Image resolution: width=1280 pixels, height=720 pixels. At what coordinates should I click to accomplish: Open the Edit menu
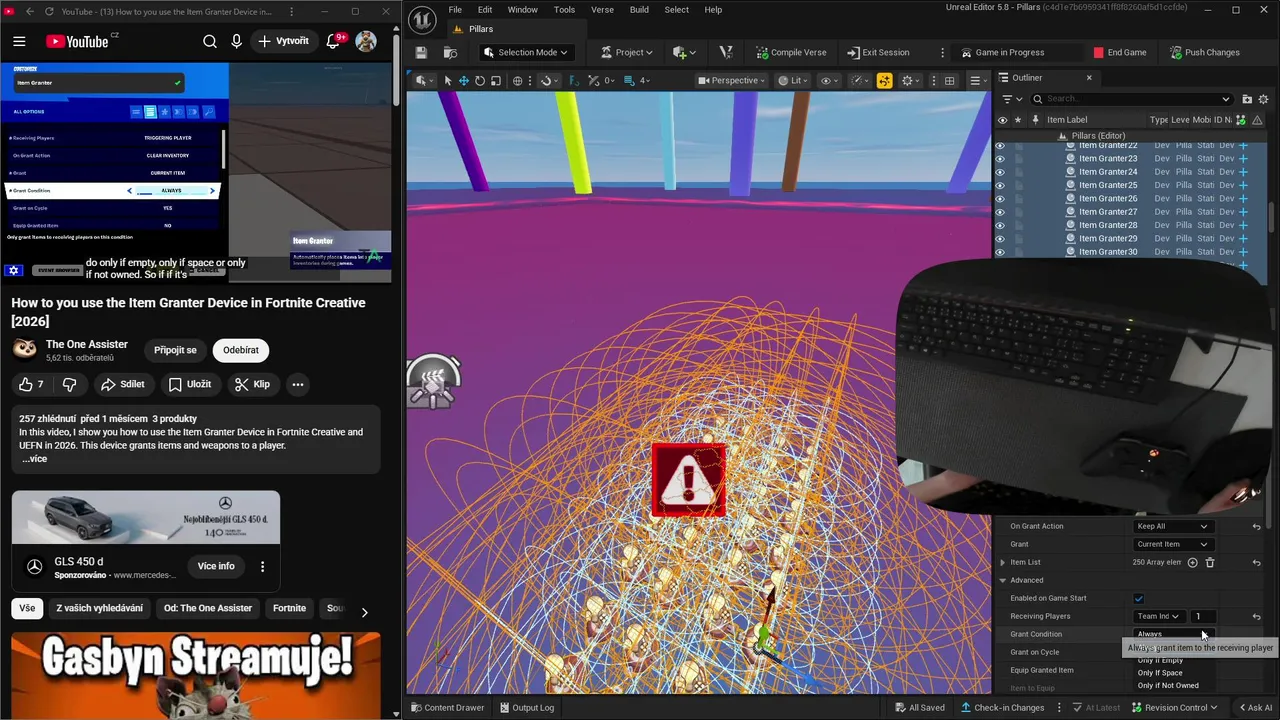point(485,10)
